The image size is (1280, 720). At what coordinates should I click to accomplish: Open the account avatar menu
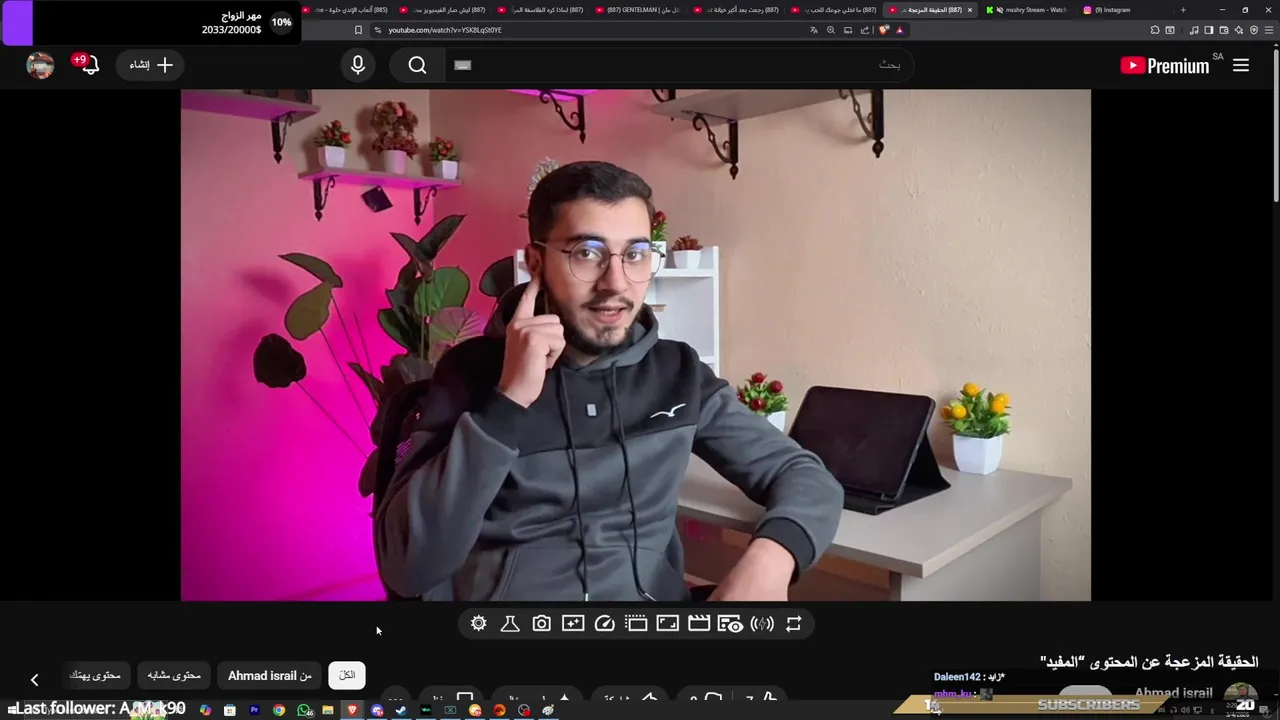pyautogui.click(x=40, y=65)
